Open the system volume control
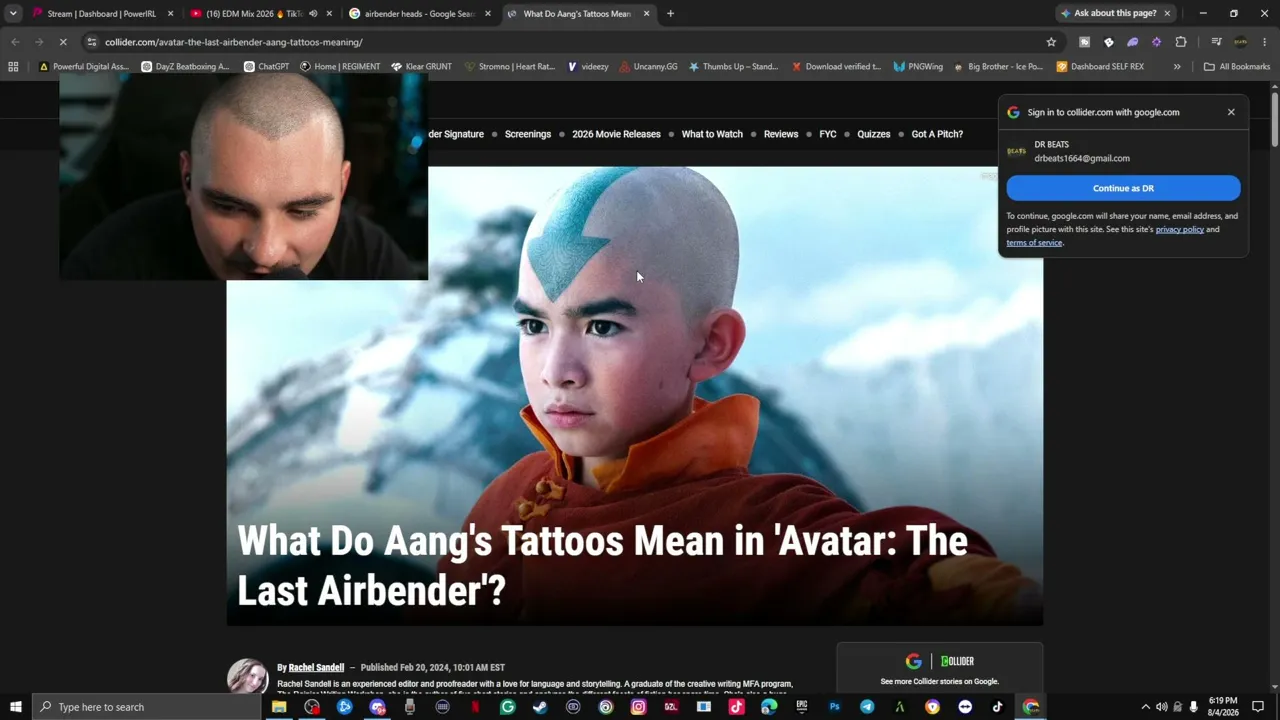This screenshot has height=720, width=1280. tap(1162, 707)
